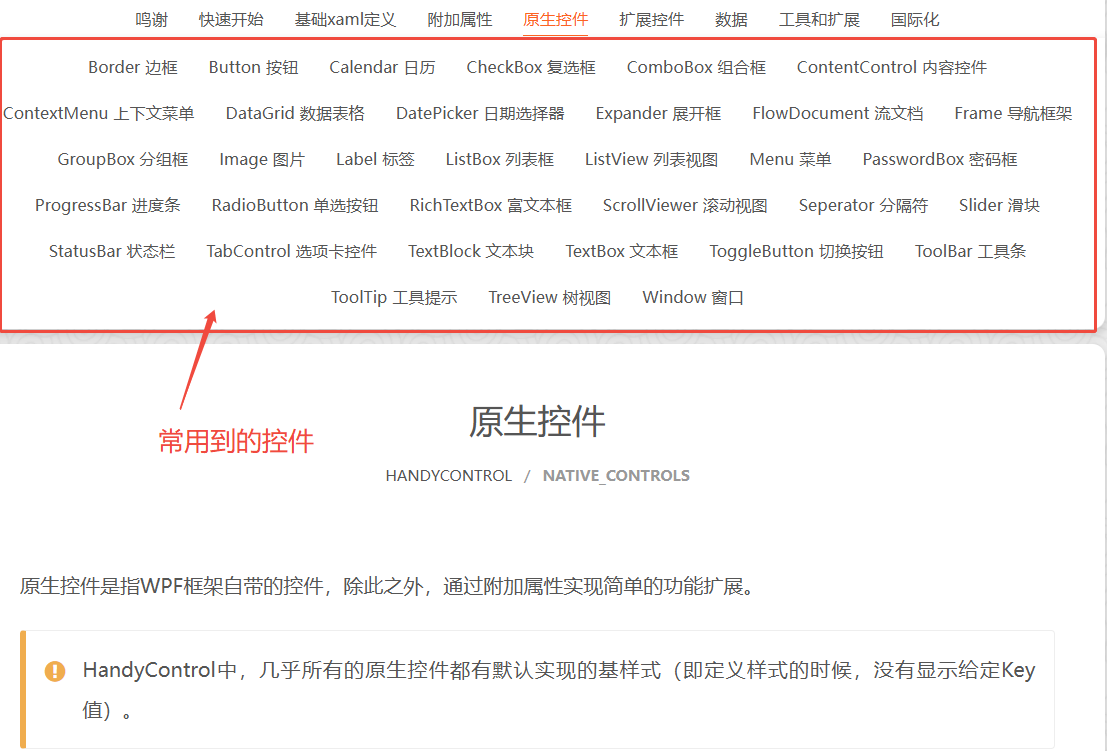Screen dimensions: 1107x751
Task: Open the 基础xaml定义 nav item
Action: 345,20
